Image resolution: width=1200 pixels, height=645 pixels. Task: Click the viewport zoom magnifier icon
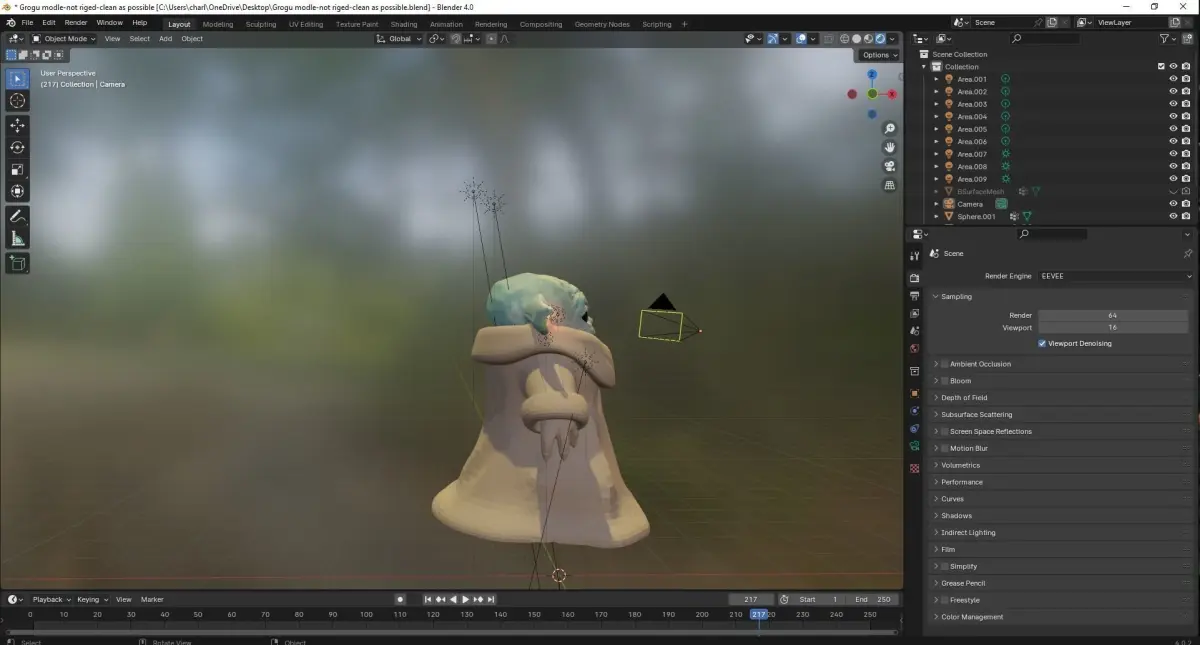(889, 129)
